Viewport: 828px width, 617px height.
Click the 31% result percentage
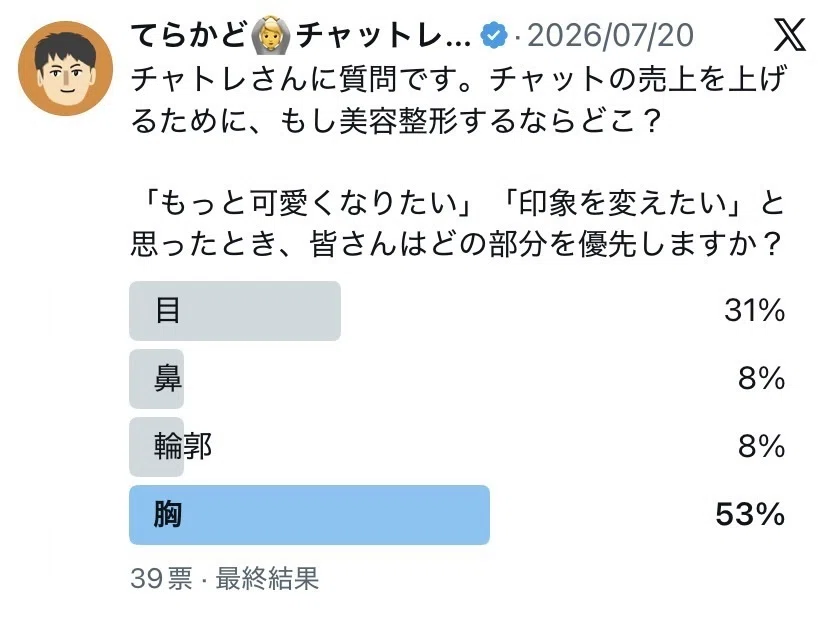[755, 310]
